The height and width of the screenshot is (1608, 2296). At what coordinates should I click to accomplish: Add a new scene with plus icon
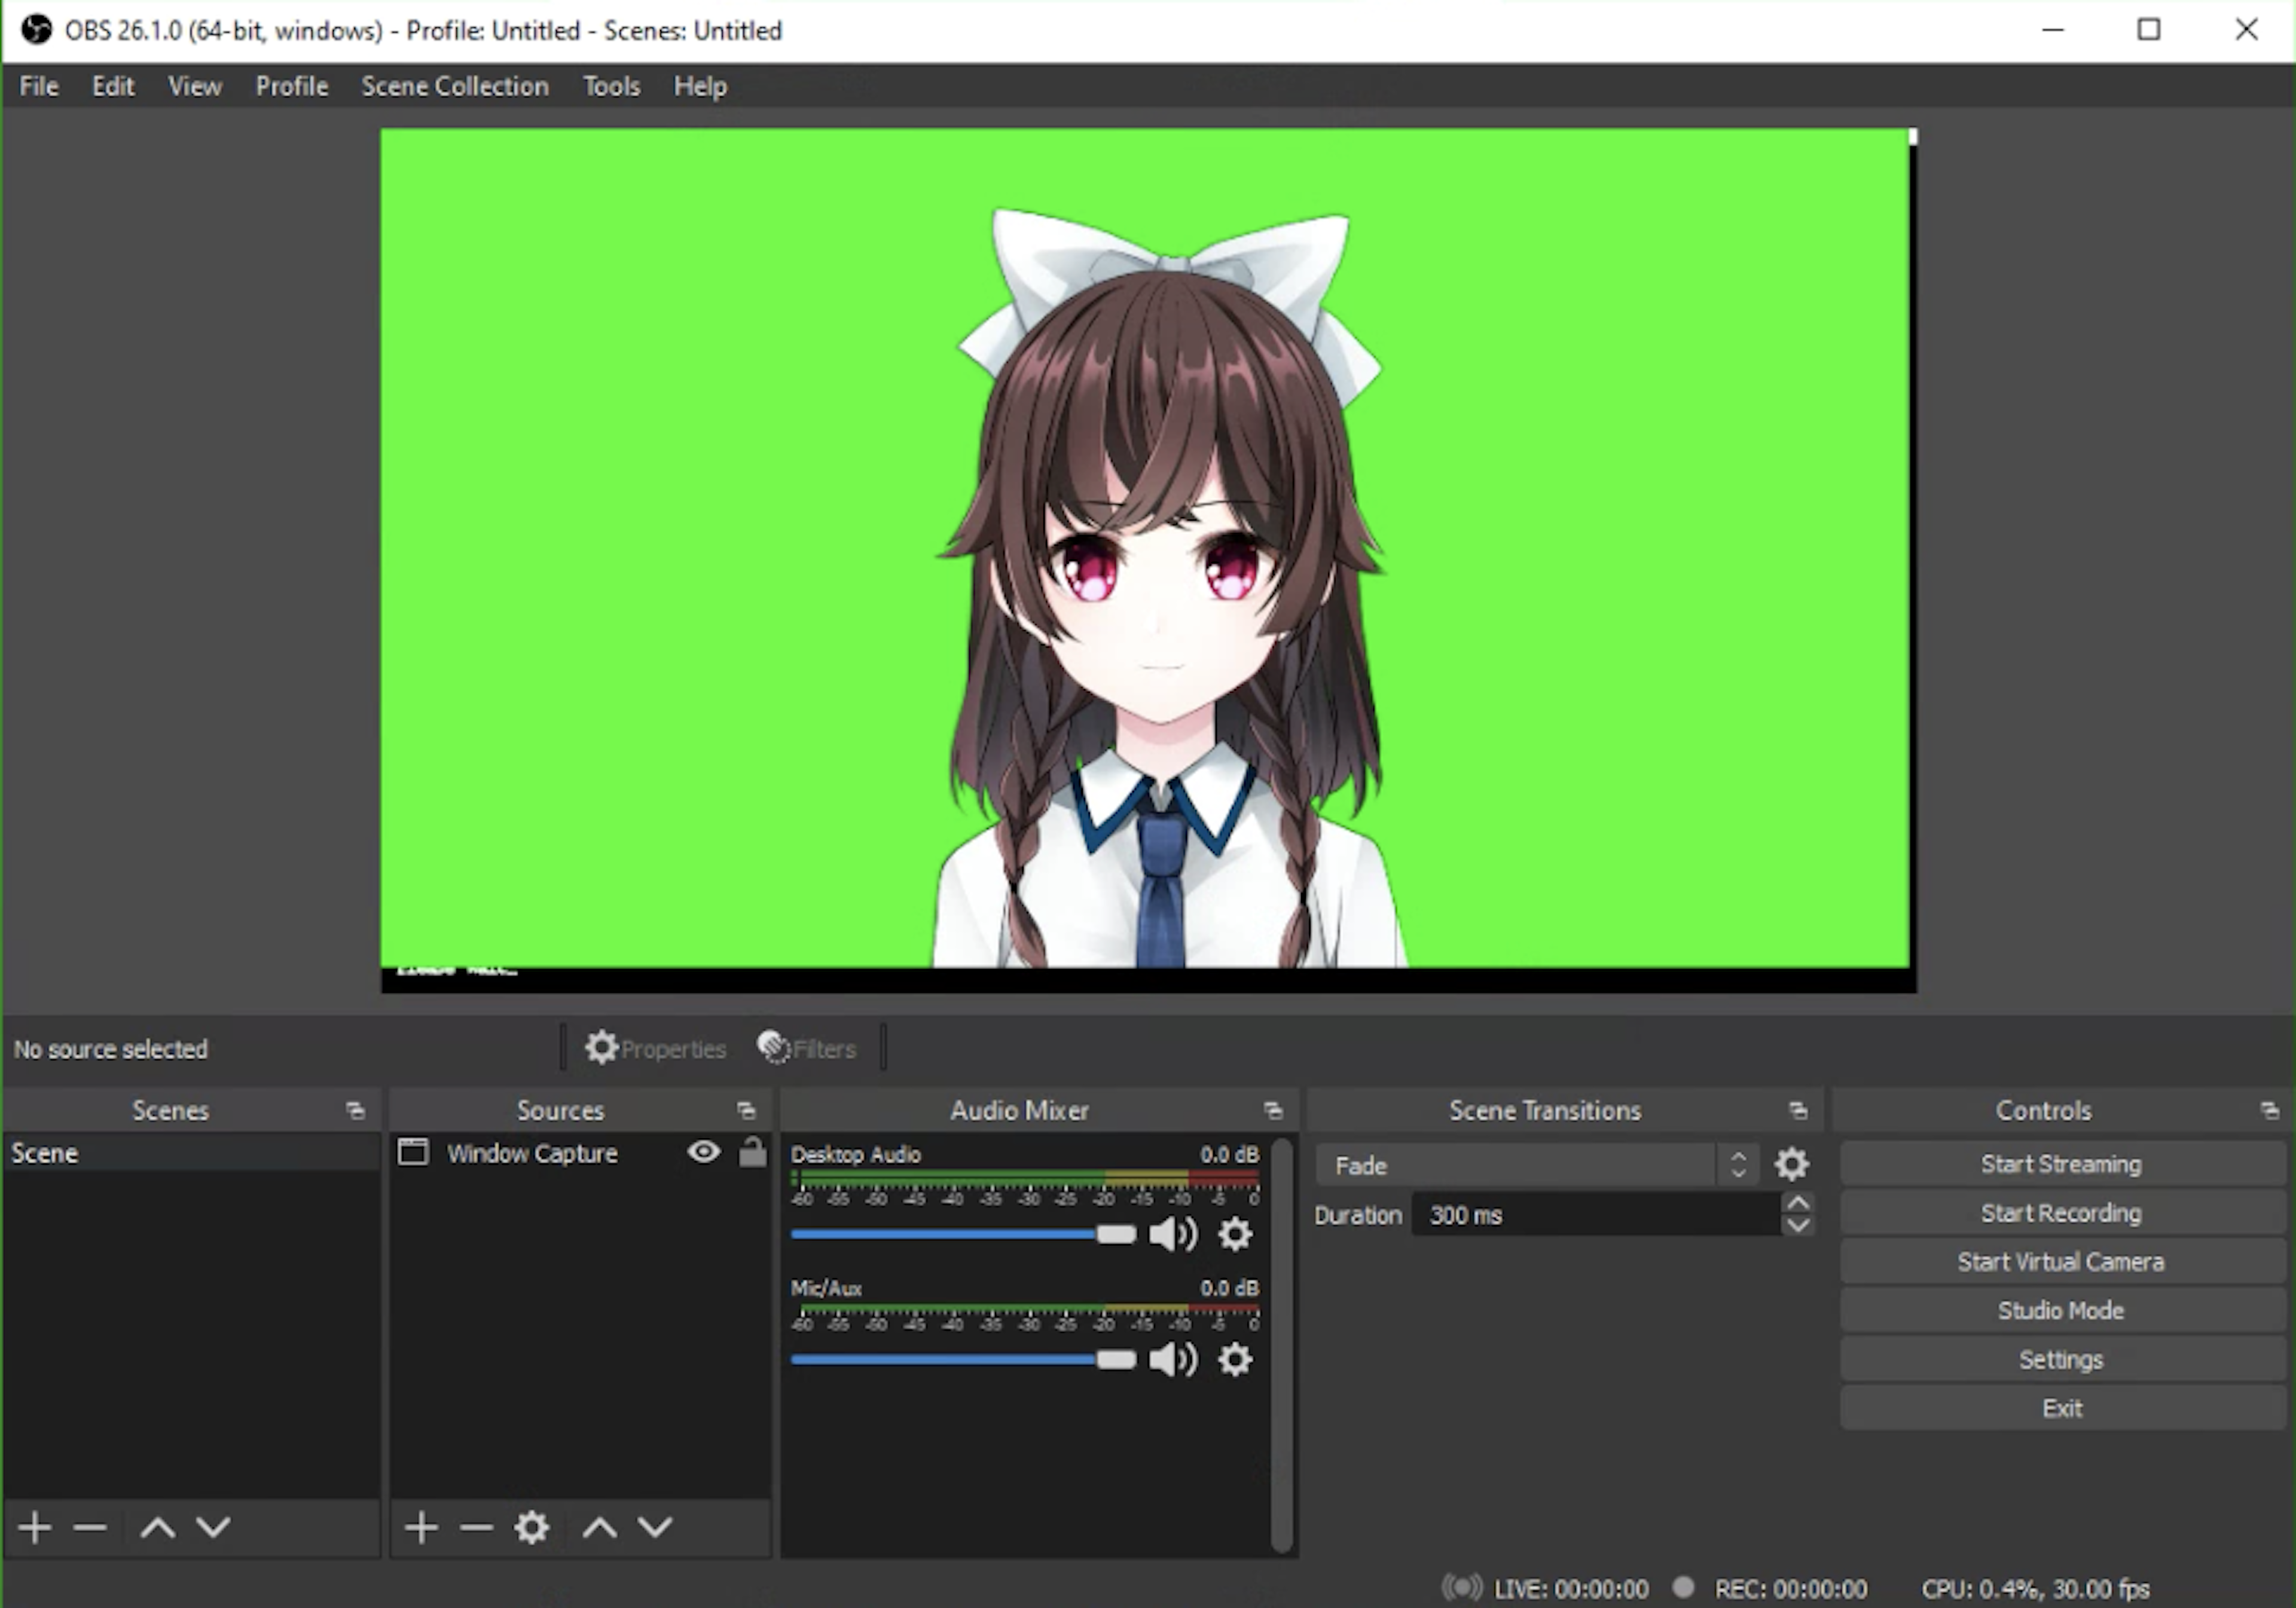pyautogui.click(x=35, y=1527)
